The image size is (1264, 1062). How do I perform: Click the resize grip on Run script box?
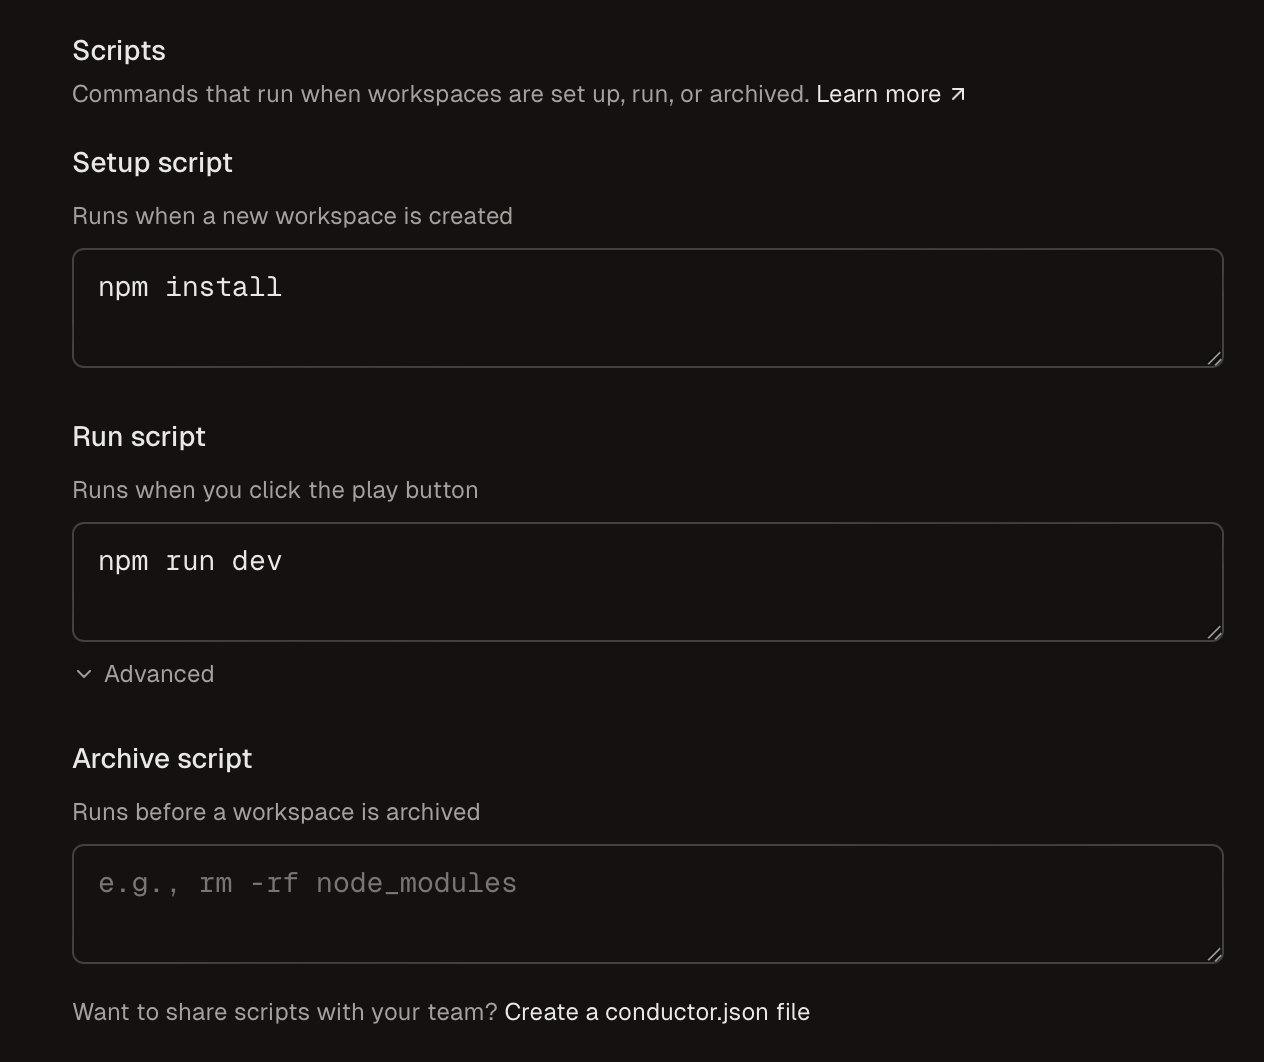1215,632
